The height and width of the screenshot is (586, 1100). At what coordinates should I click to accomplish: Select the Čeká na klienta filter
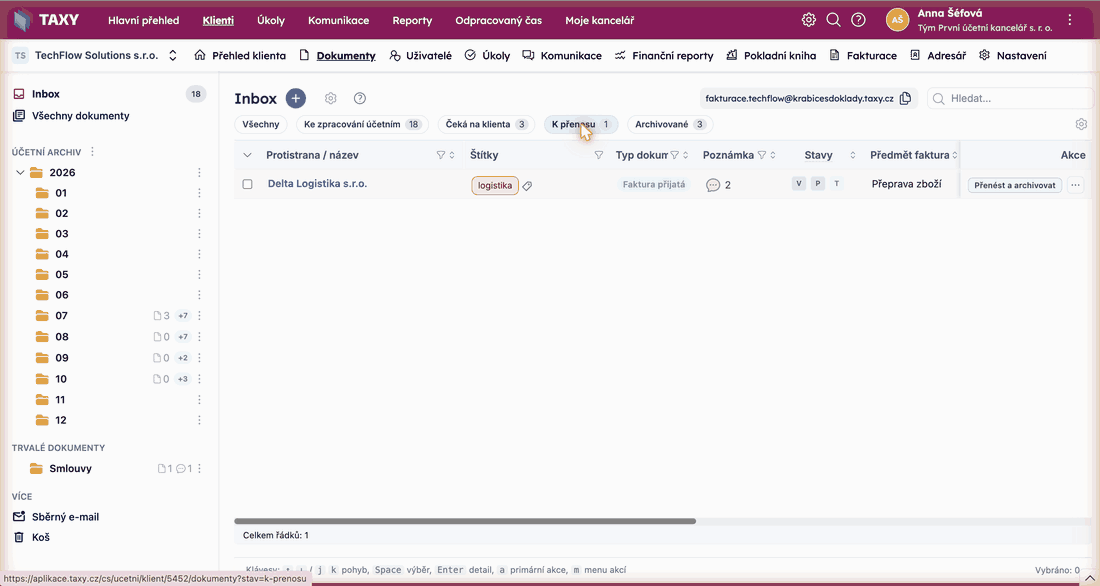(486, 124)
